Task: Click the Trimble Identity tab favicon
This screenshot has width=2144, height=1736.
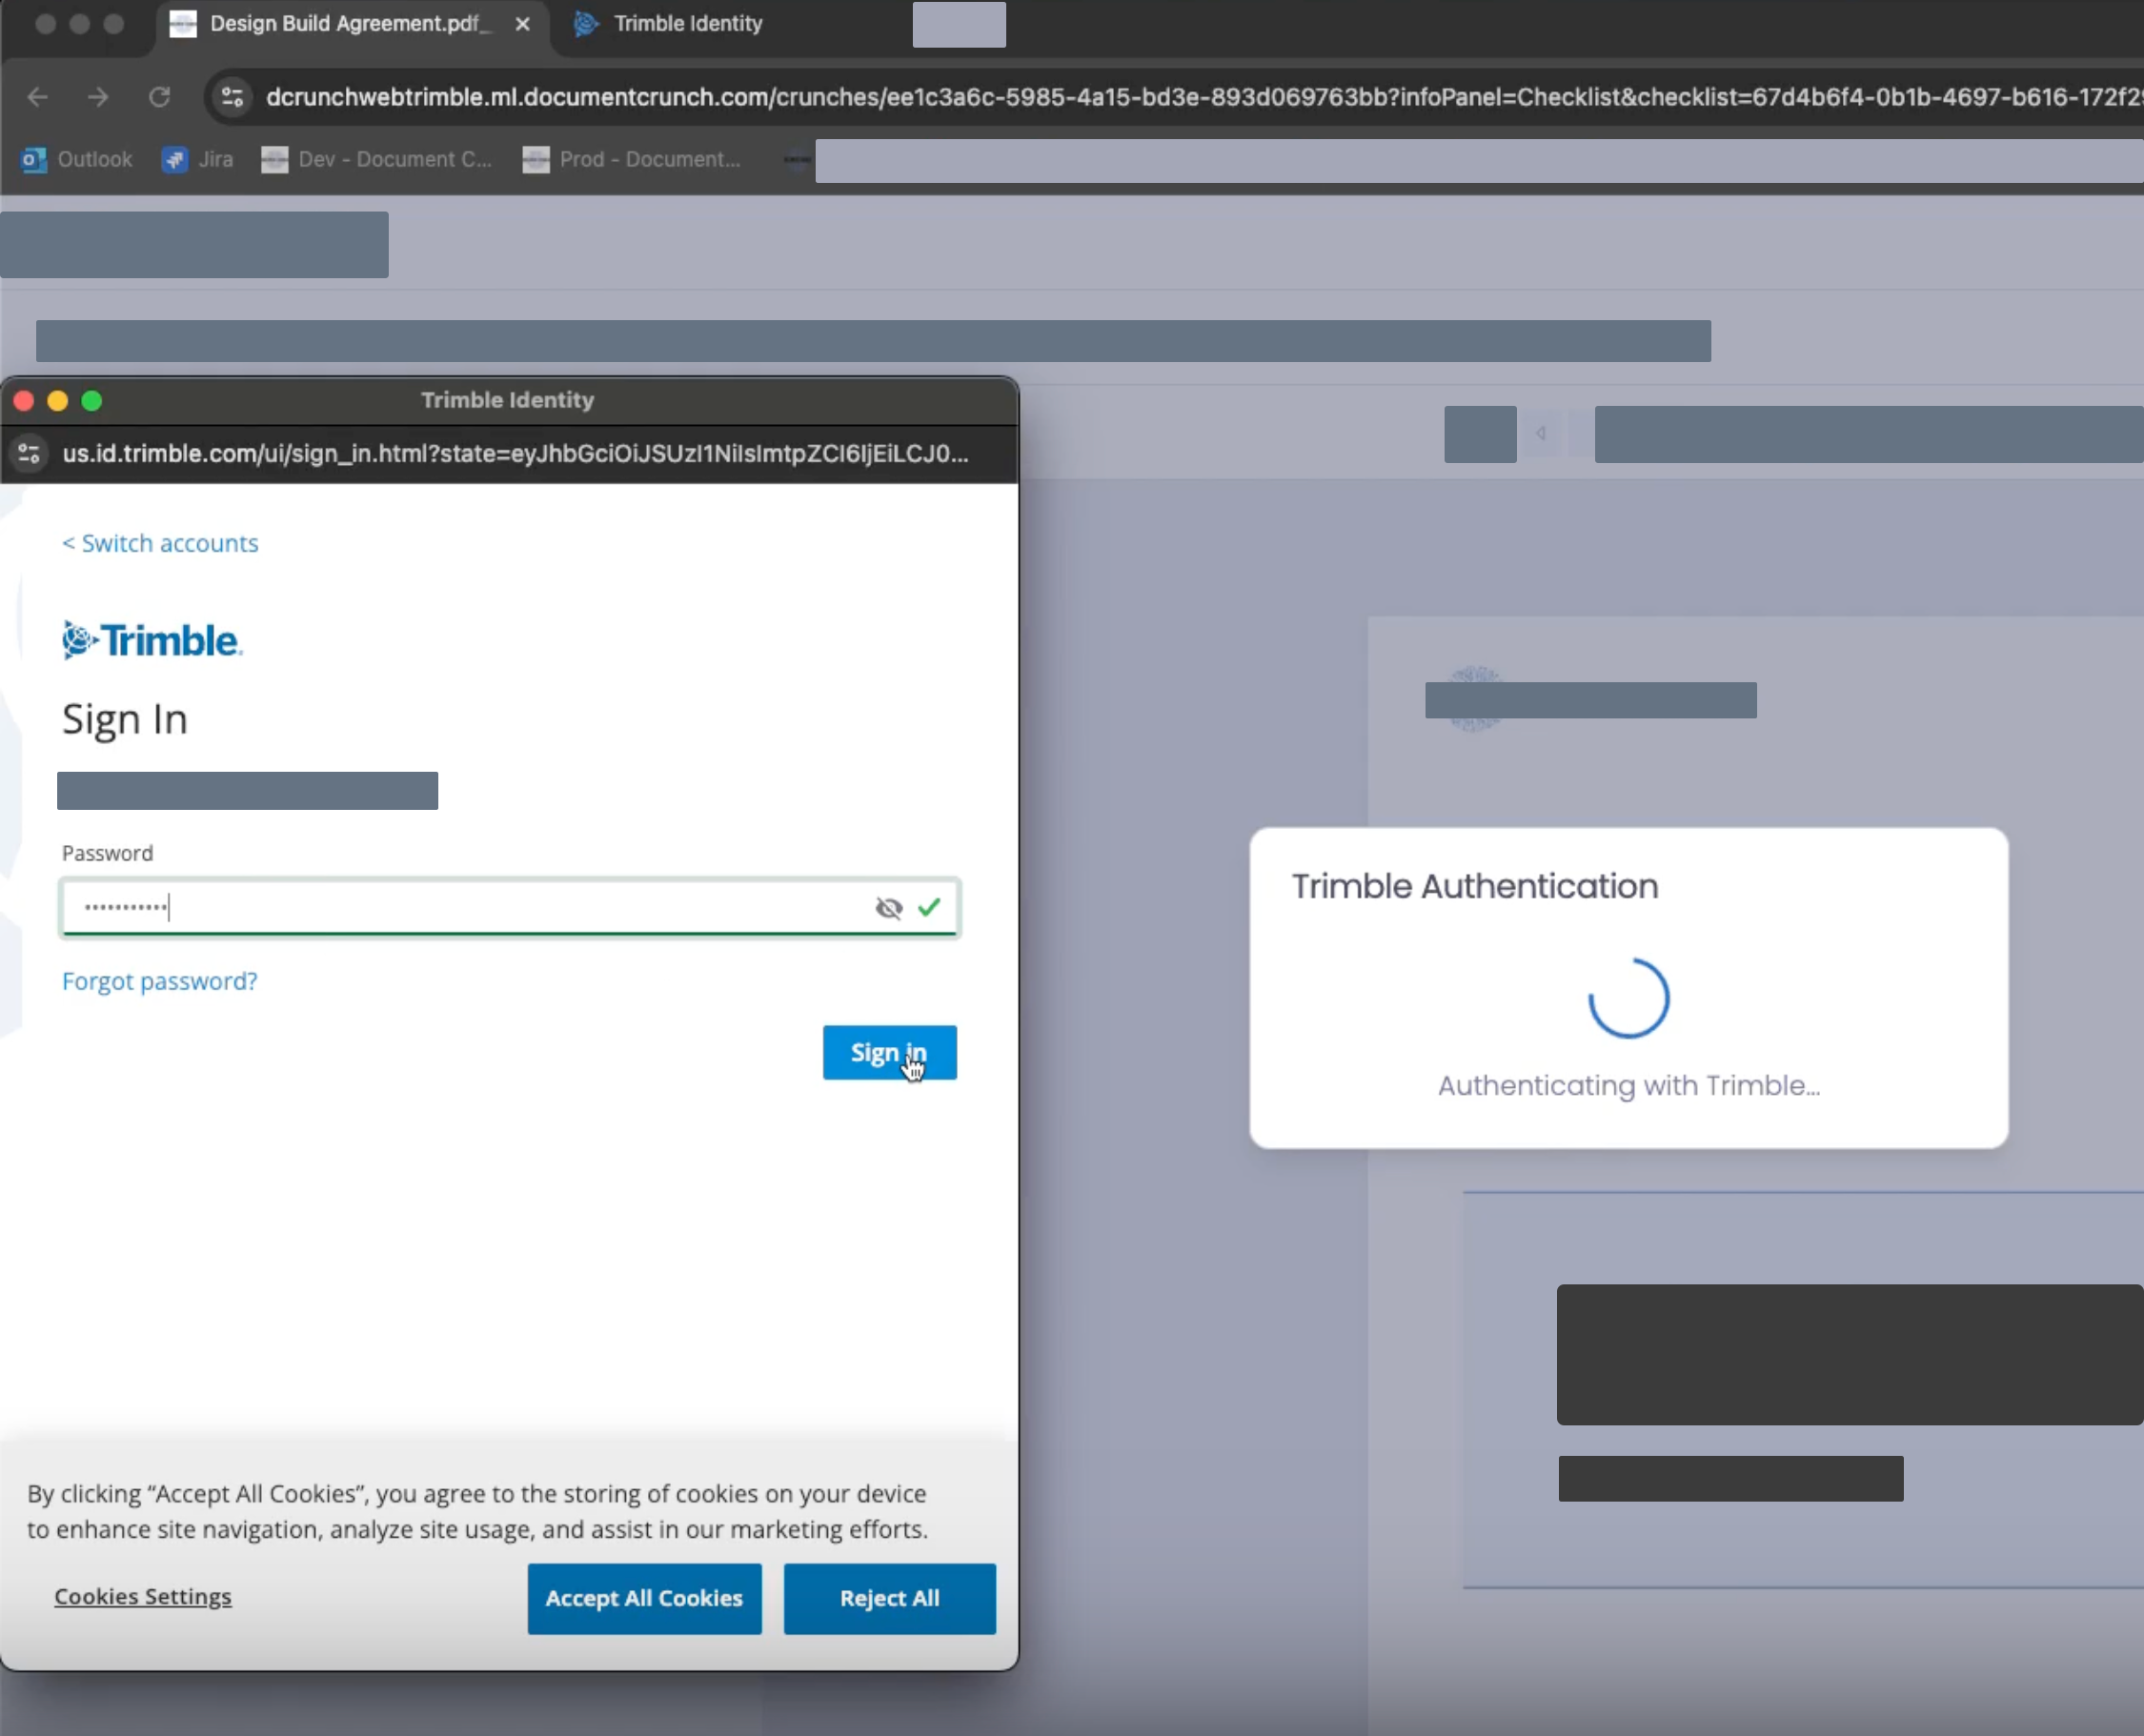Action: [x=587, y=24]
